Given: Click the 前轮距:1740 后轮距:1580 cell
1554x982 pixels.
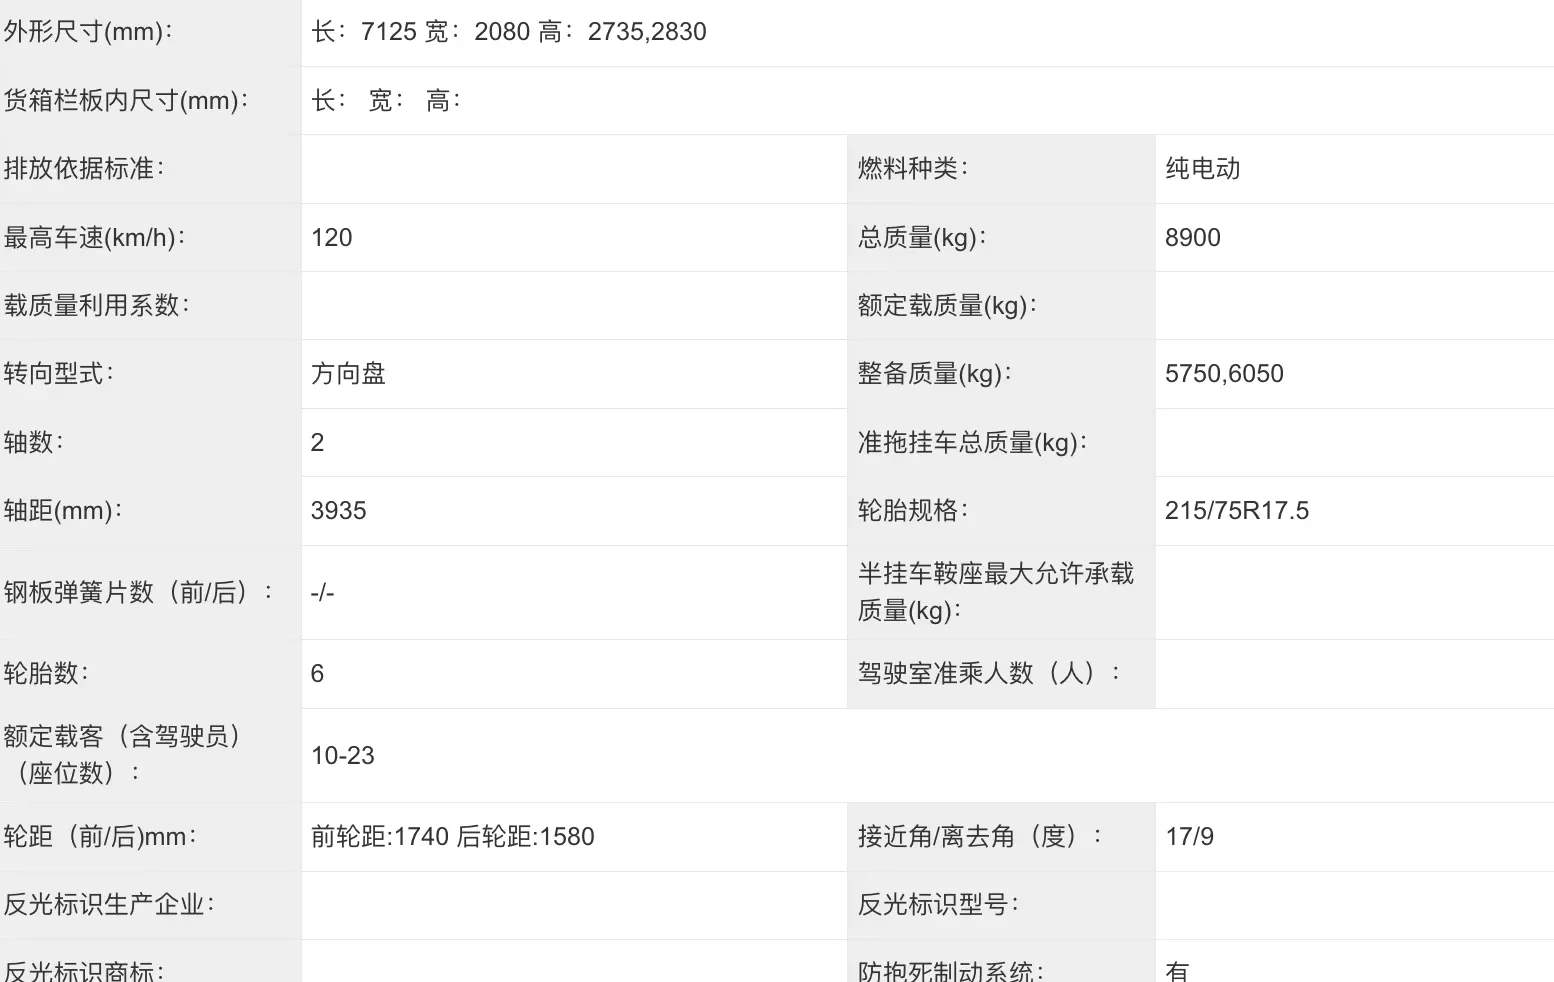Looking at the screenshot, I should (452, 837).
